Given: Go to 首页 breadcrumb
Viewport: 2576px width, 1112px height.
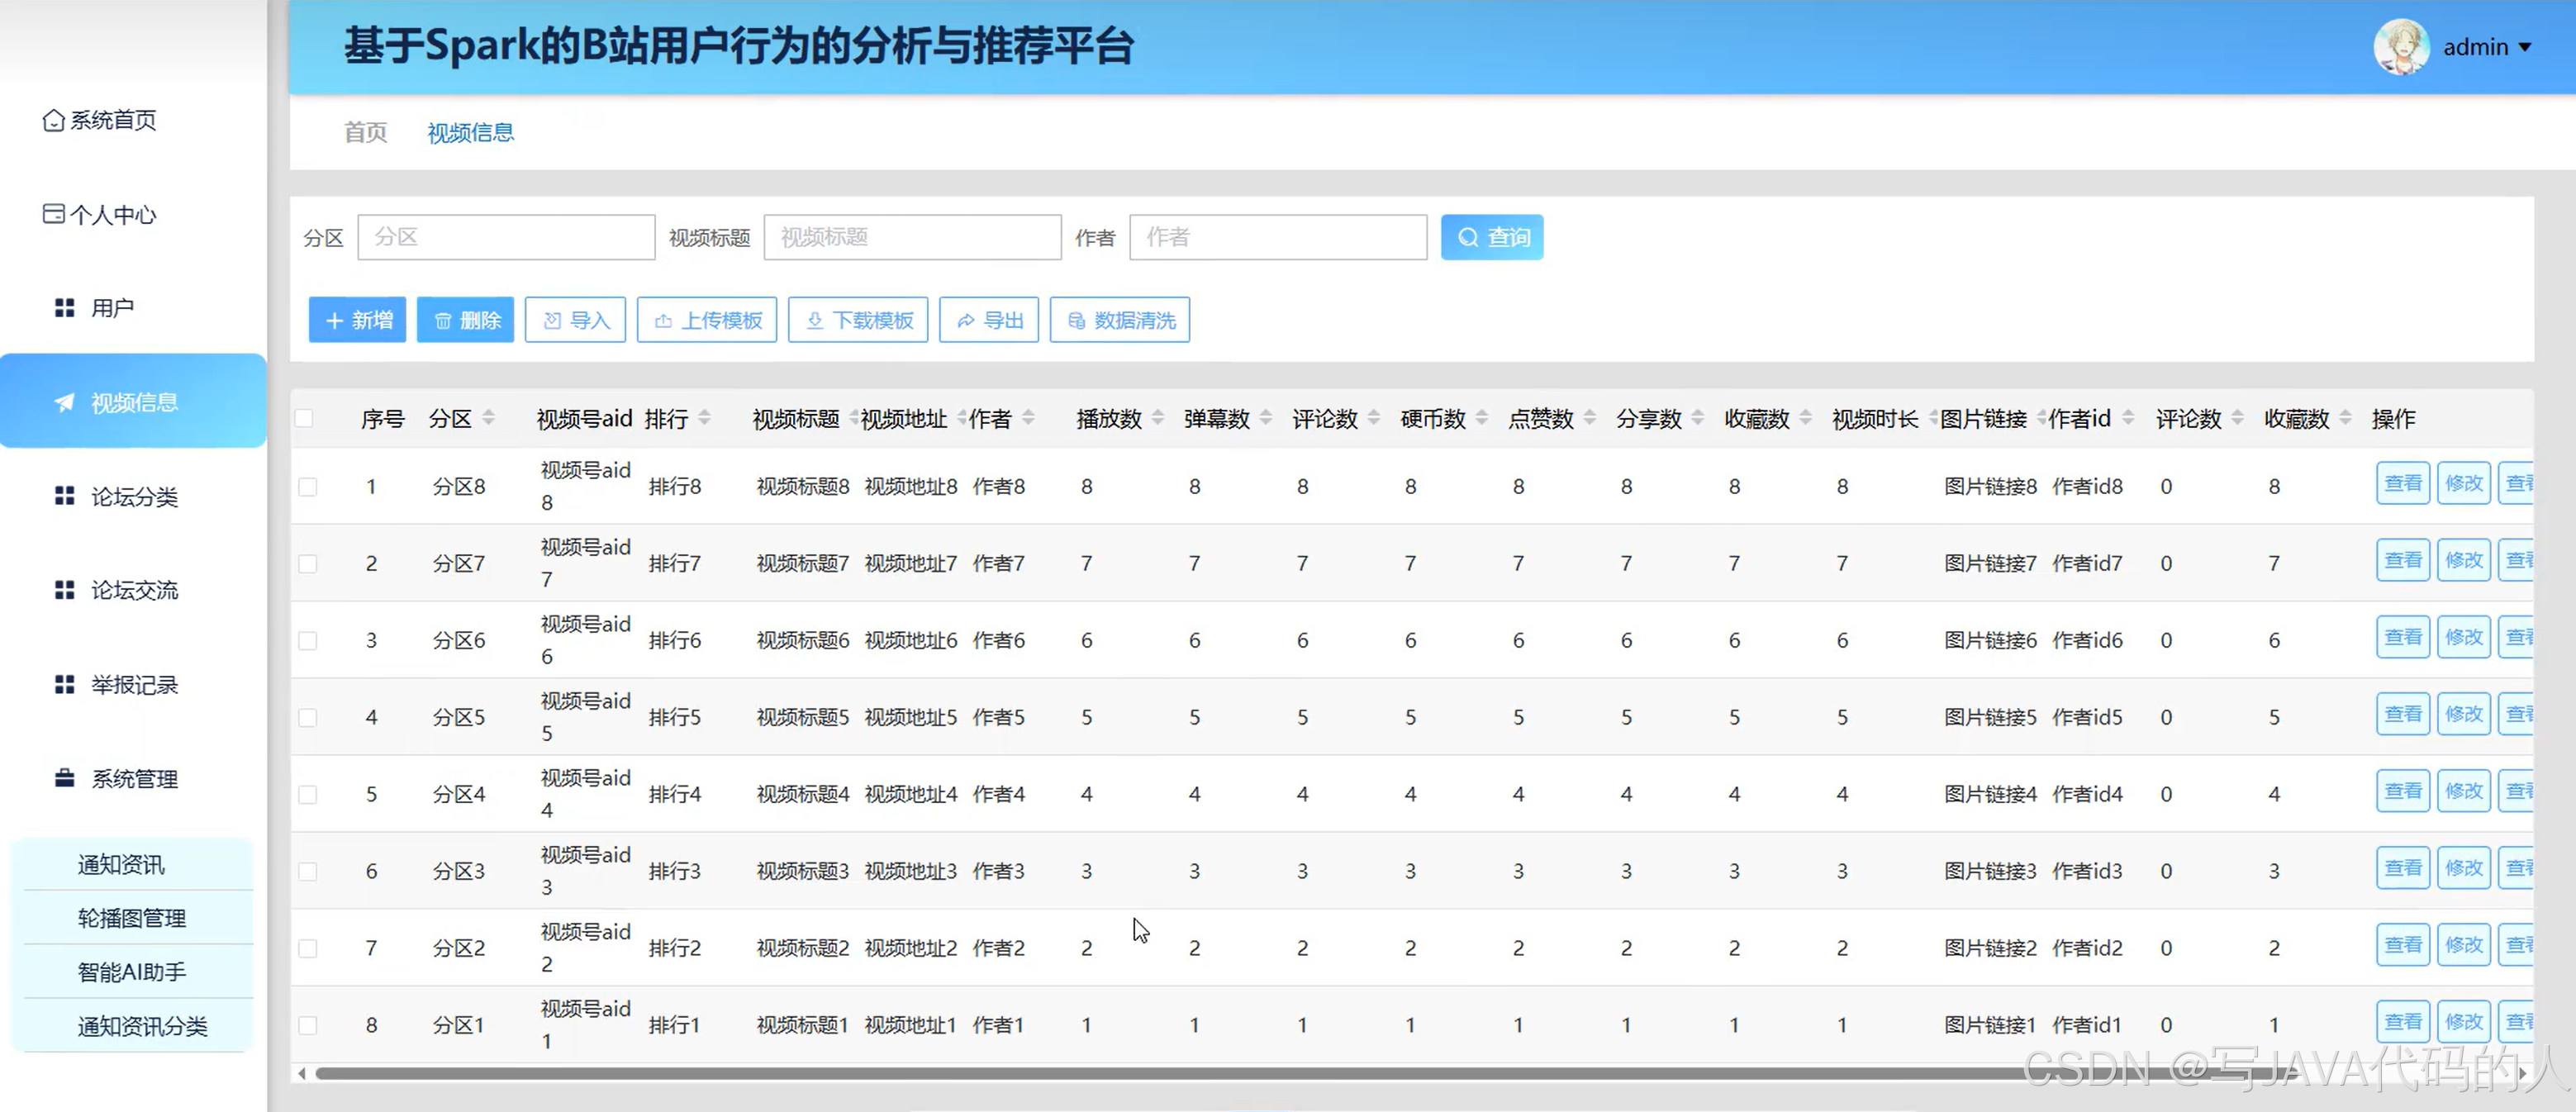Looking at the screenshot, I should point(365,132).
